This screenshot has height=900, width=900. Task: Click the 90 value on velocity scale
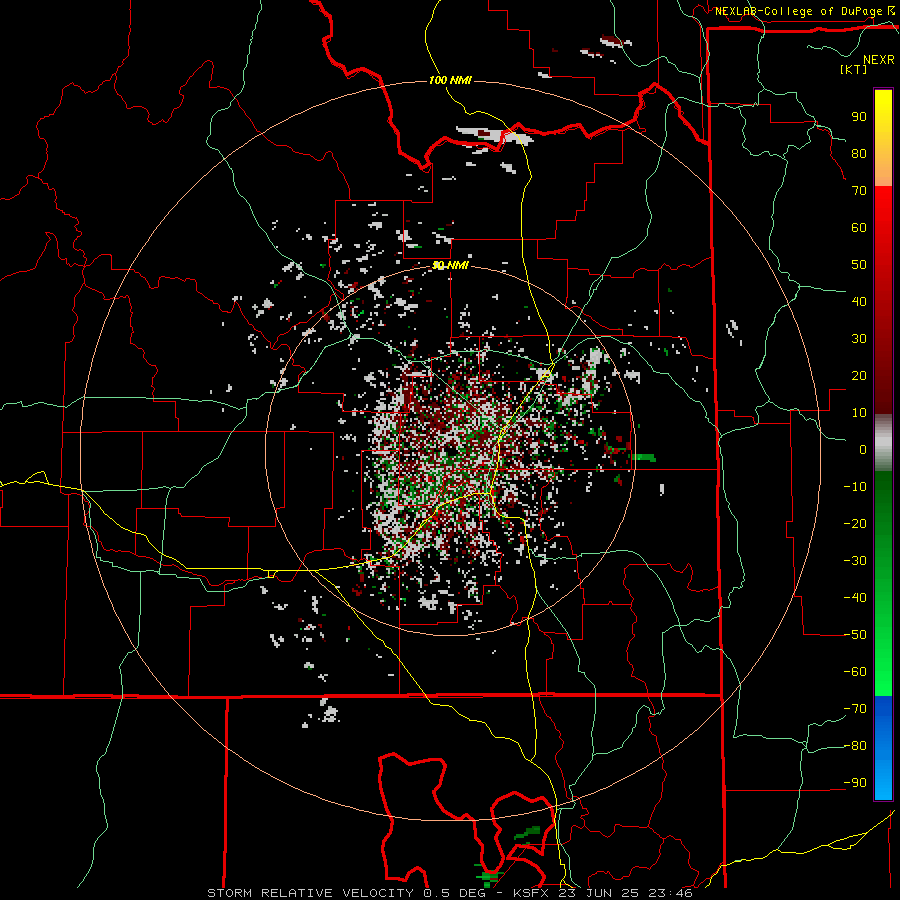859,117
